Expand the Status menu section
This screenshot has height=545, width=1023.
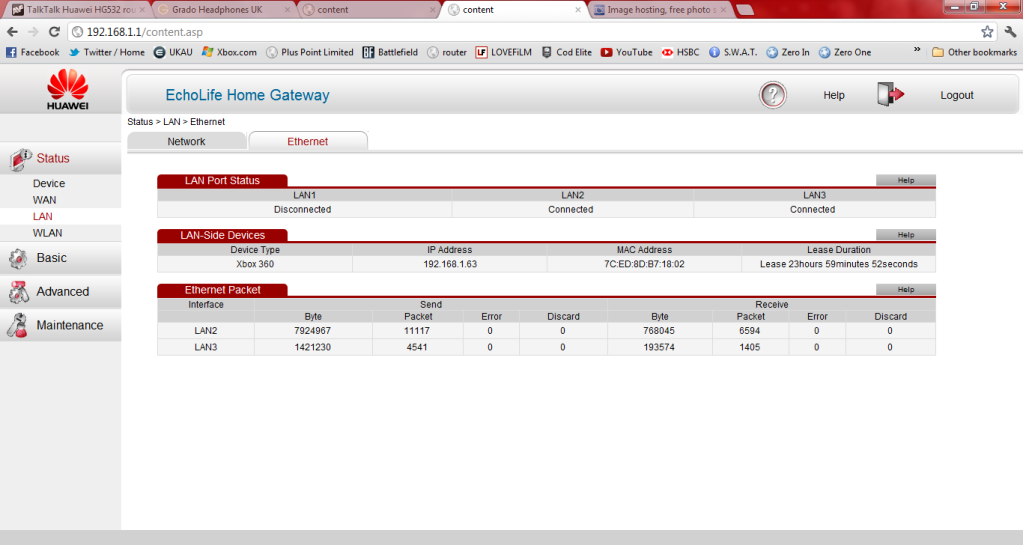point(61,159)
